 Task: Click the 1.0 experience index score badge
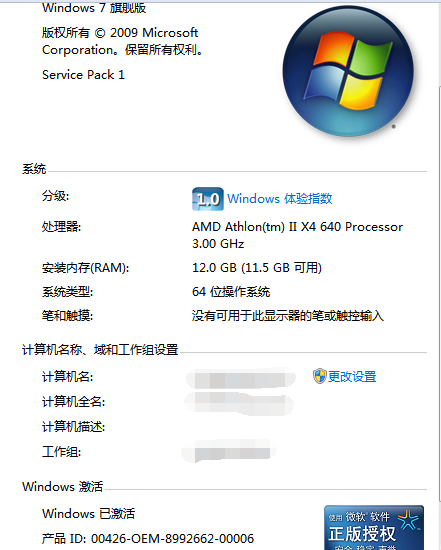point(208,199)
